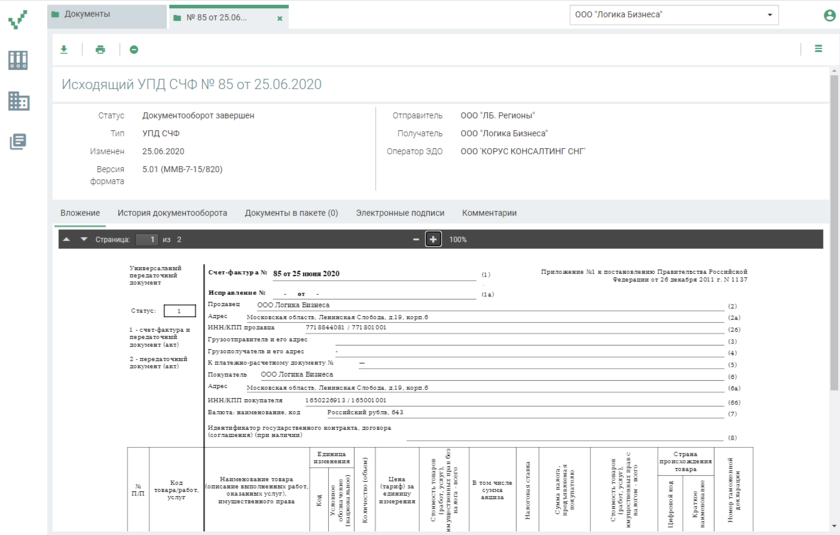Click the download document icon
Screen dimensions: 840x535
(x=64, y=49)
